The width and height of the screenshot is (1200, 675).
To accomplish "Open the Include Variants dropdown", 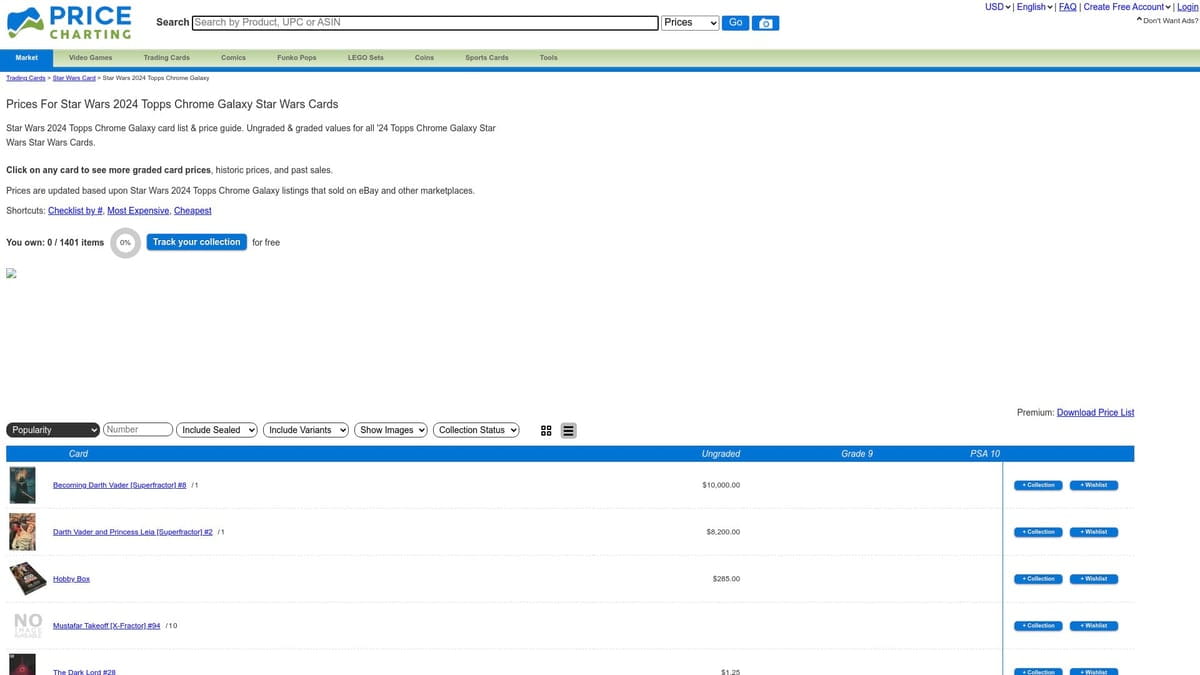I will 306,430.
